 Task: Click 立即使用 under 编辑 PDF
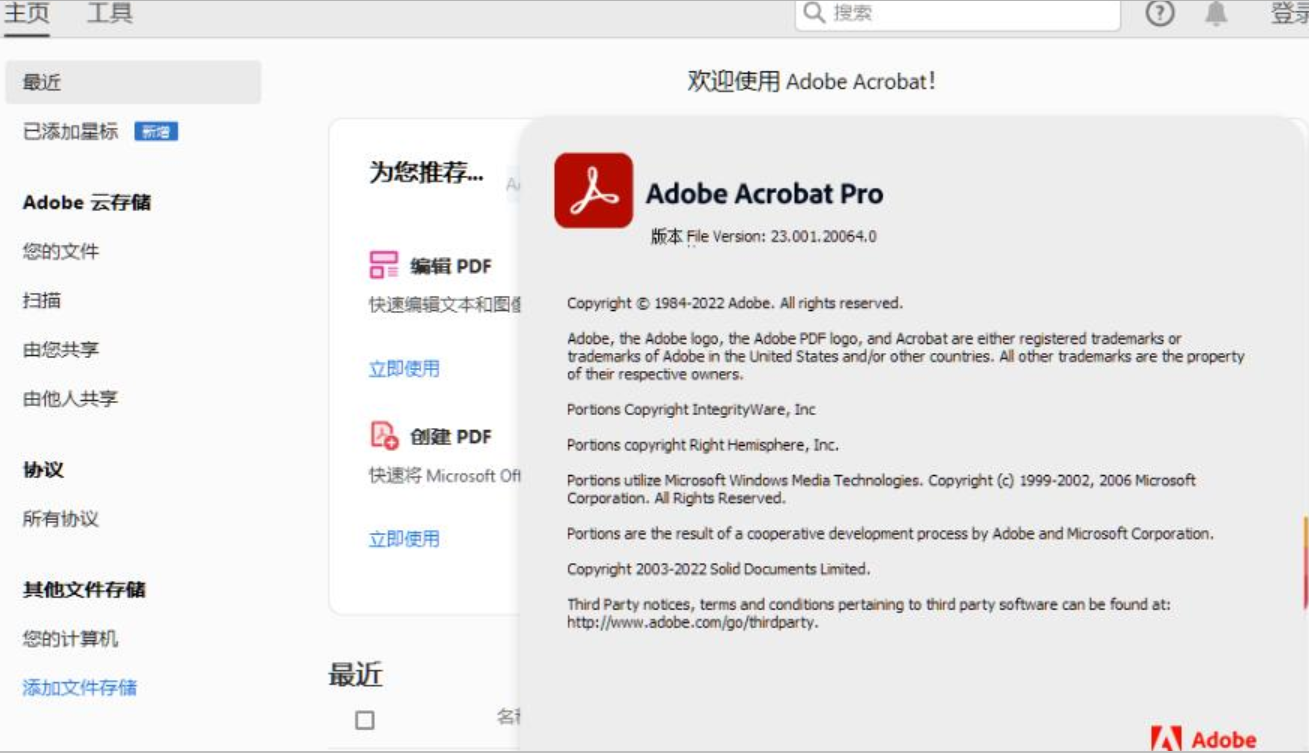404,368
